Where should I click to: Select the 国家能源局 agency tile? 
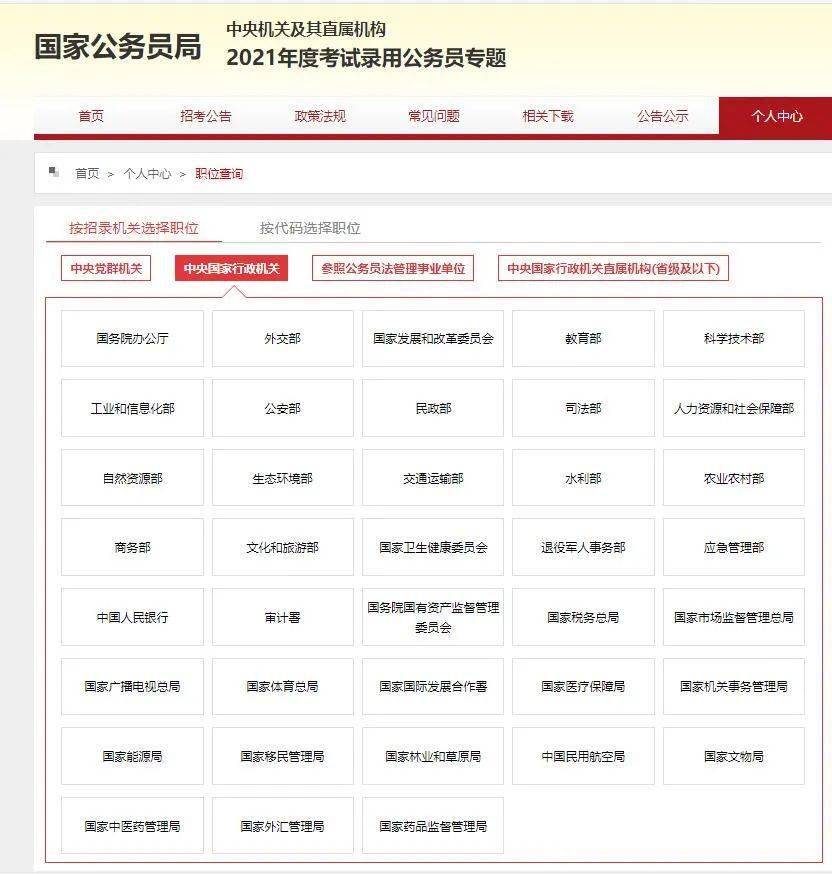click(x=133, y=756)
